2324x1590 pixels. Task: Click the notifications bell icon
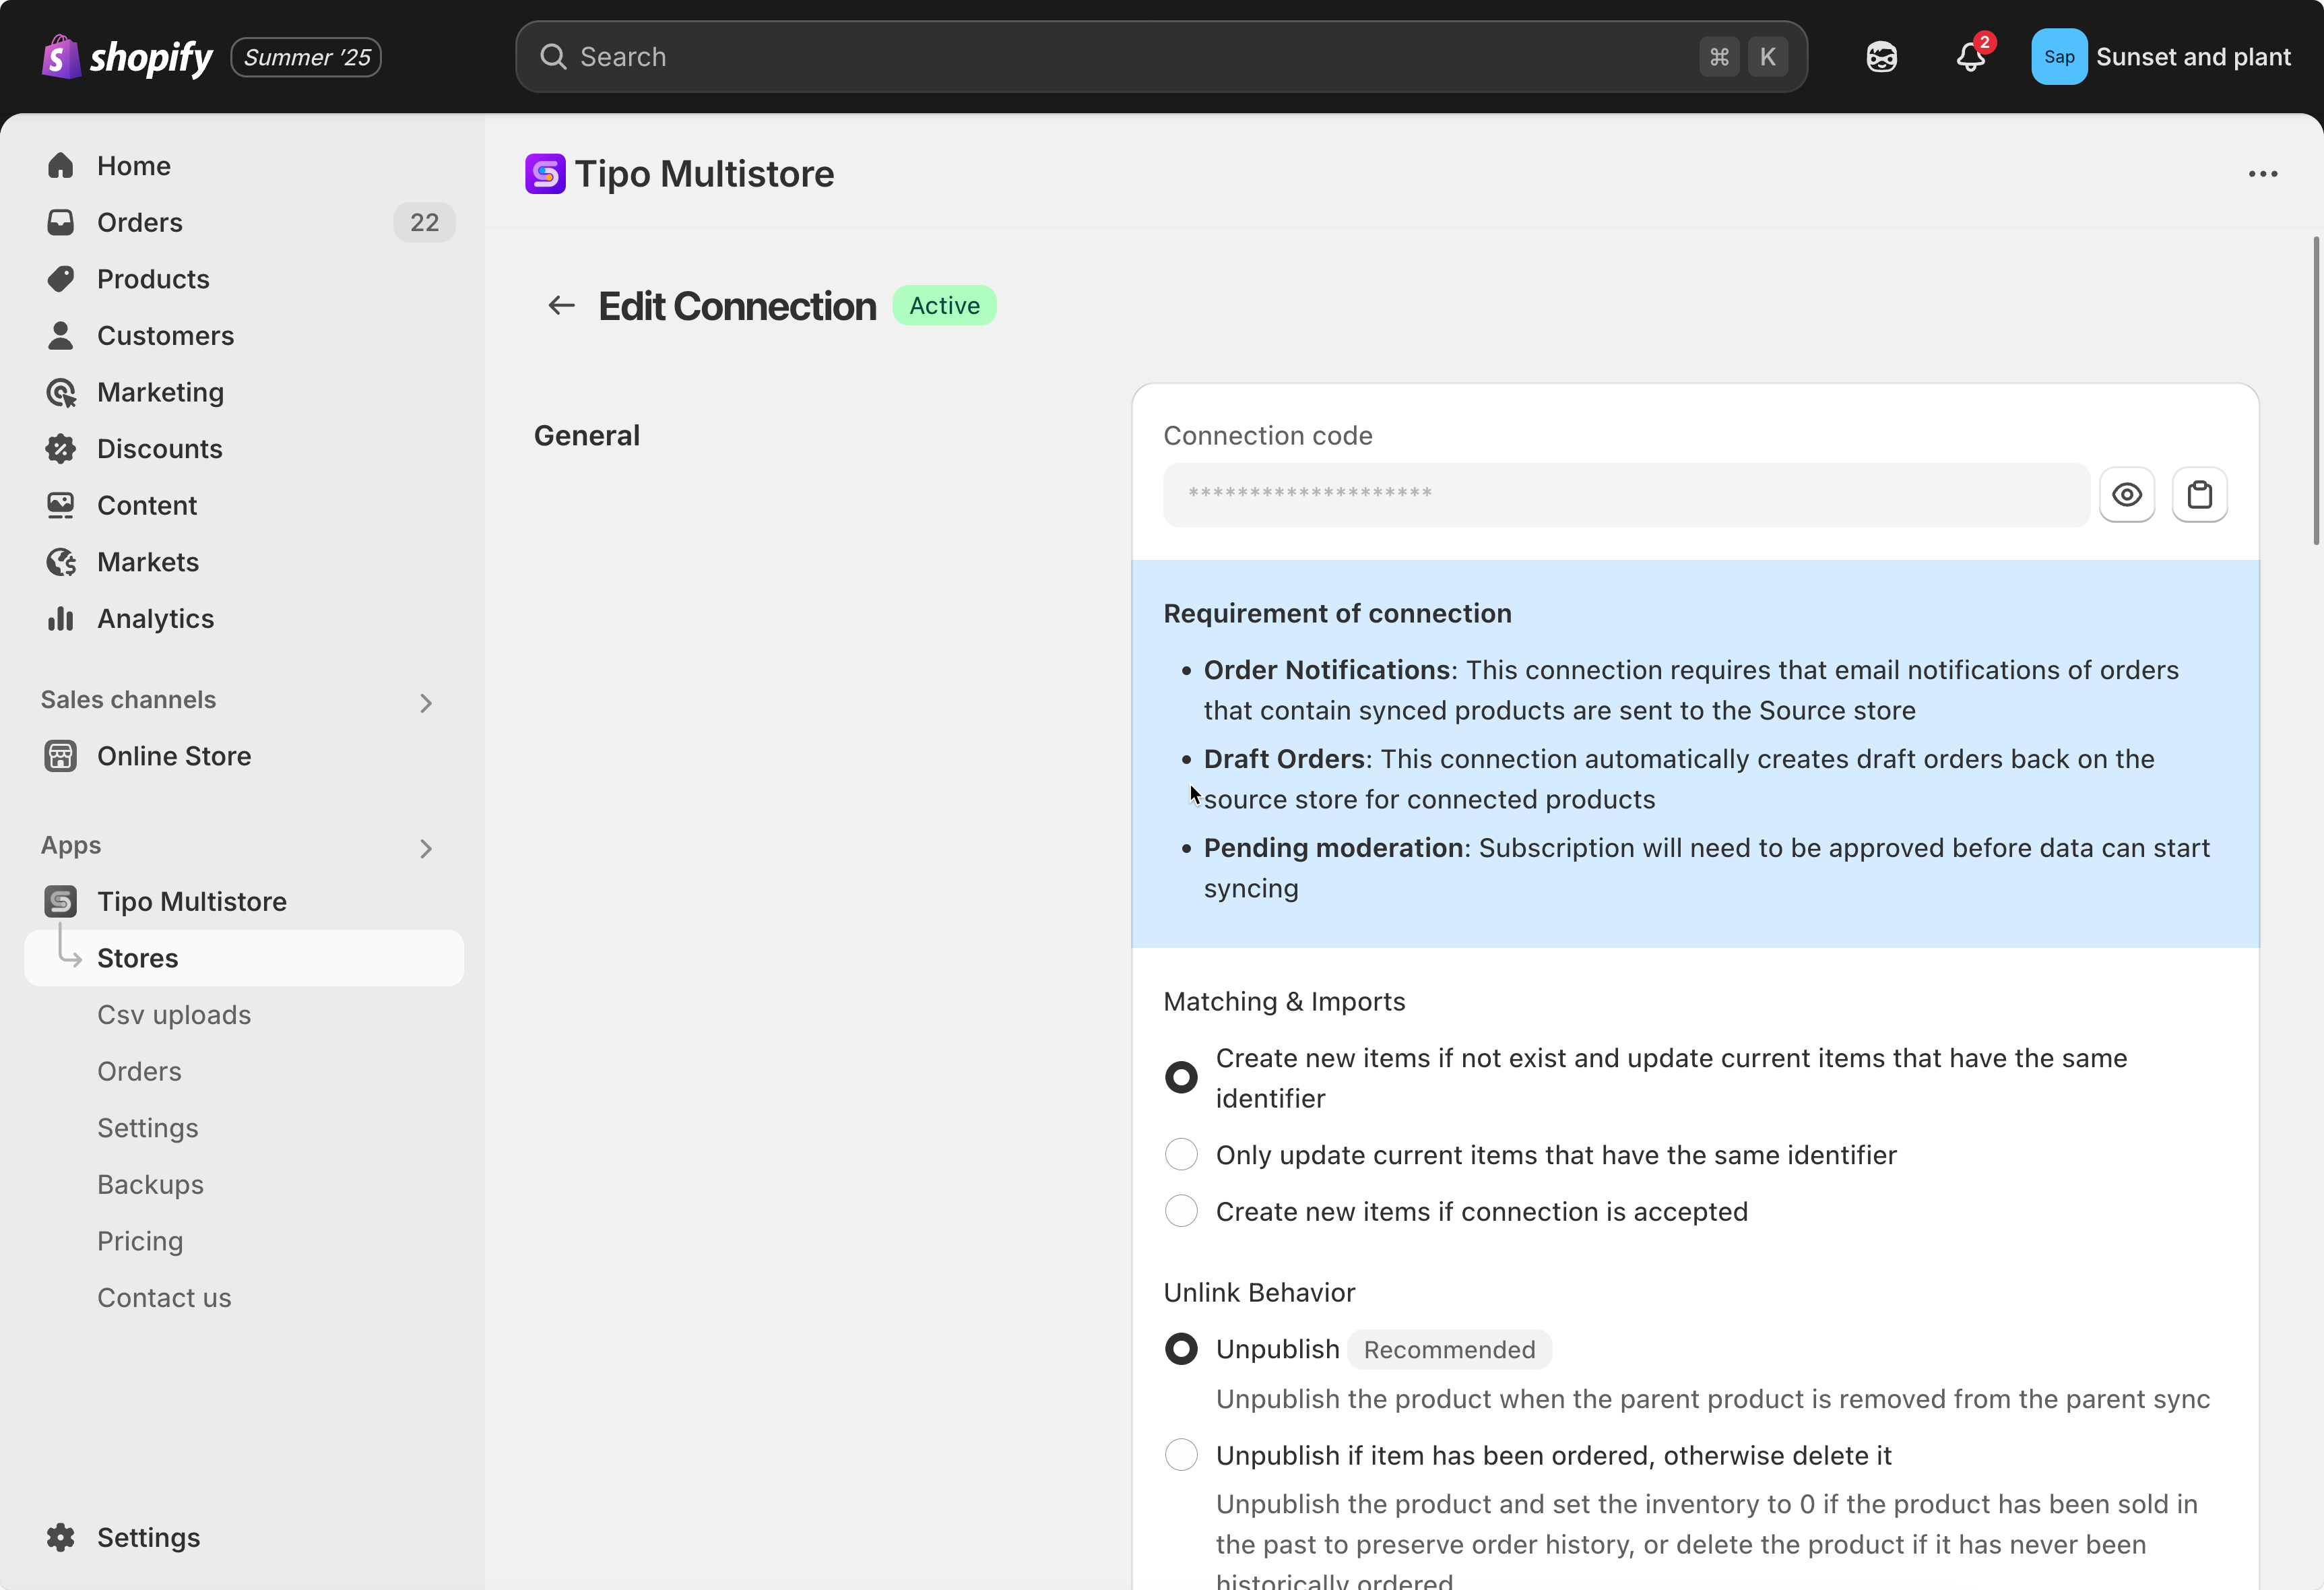click(x=1969, y=57)
